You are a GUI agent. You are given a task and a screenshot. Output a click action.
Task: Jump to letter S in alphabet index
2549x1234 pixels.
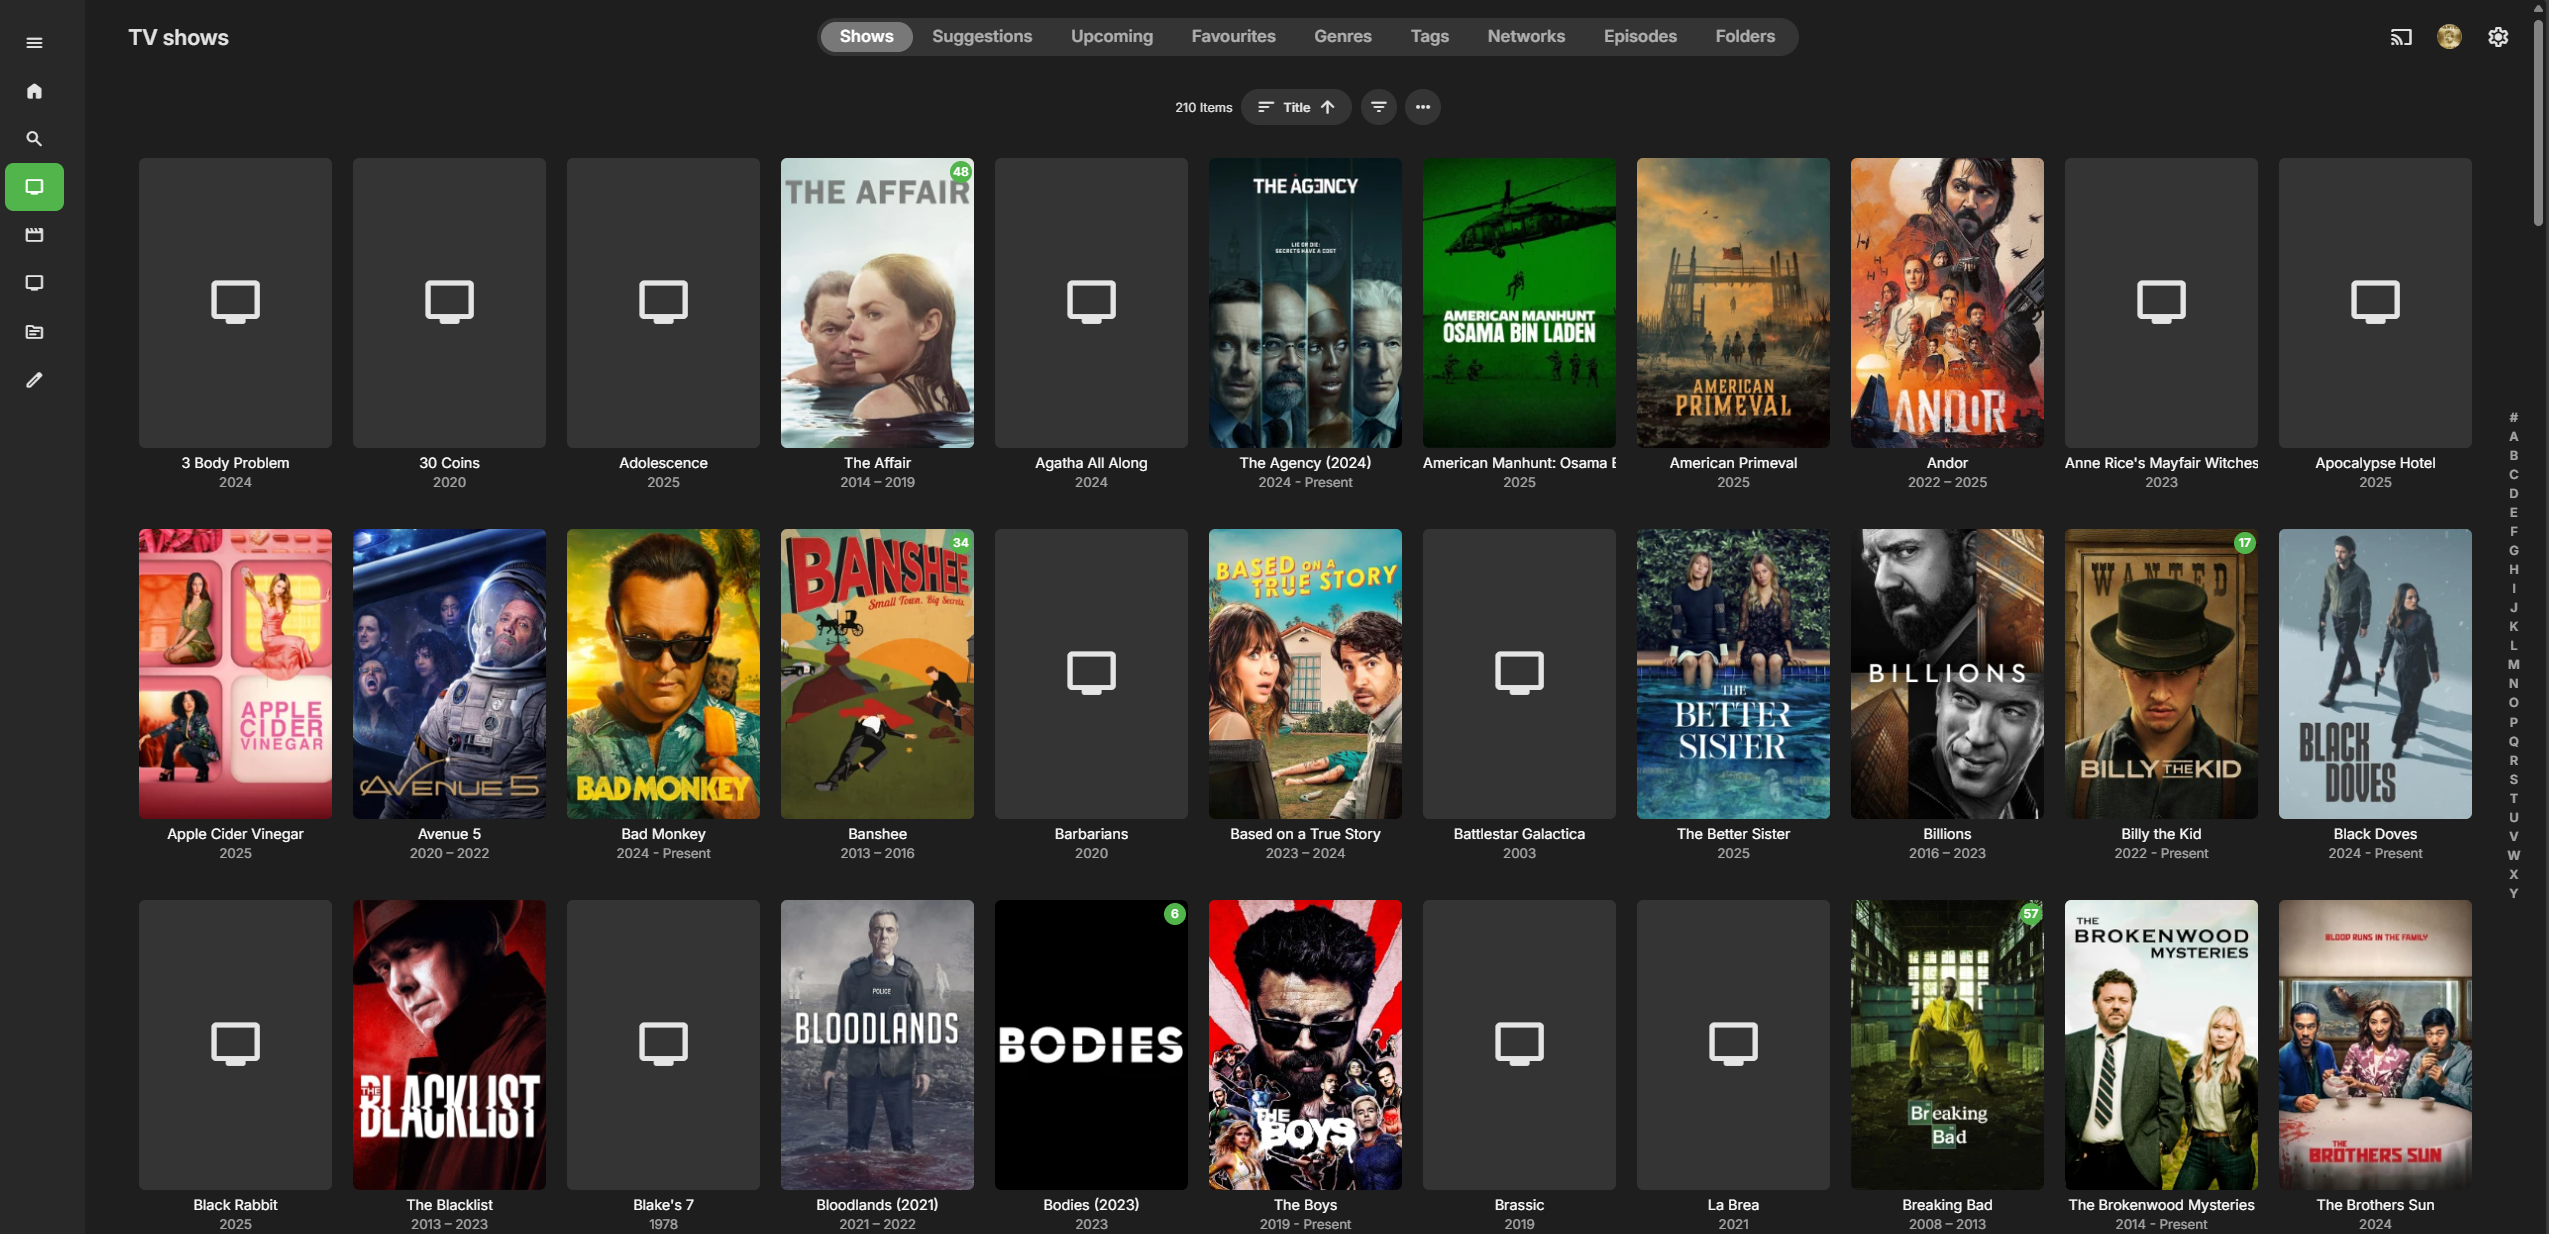2513,780
